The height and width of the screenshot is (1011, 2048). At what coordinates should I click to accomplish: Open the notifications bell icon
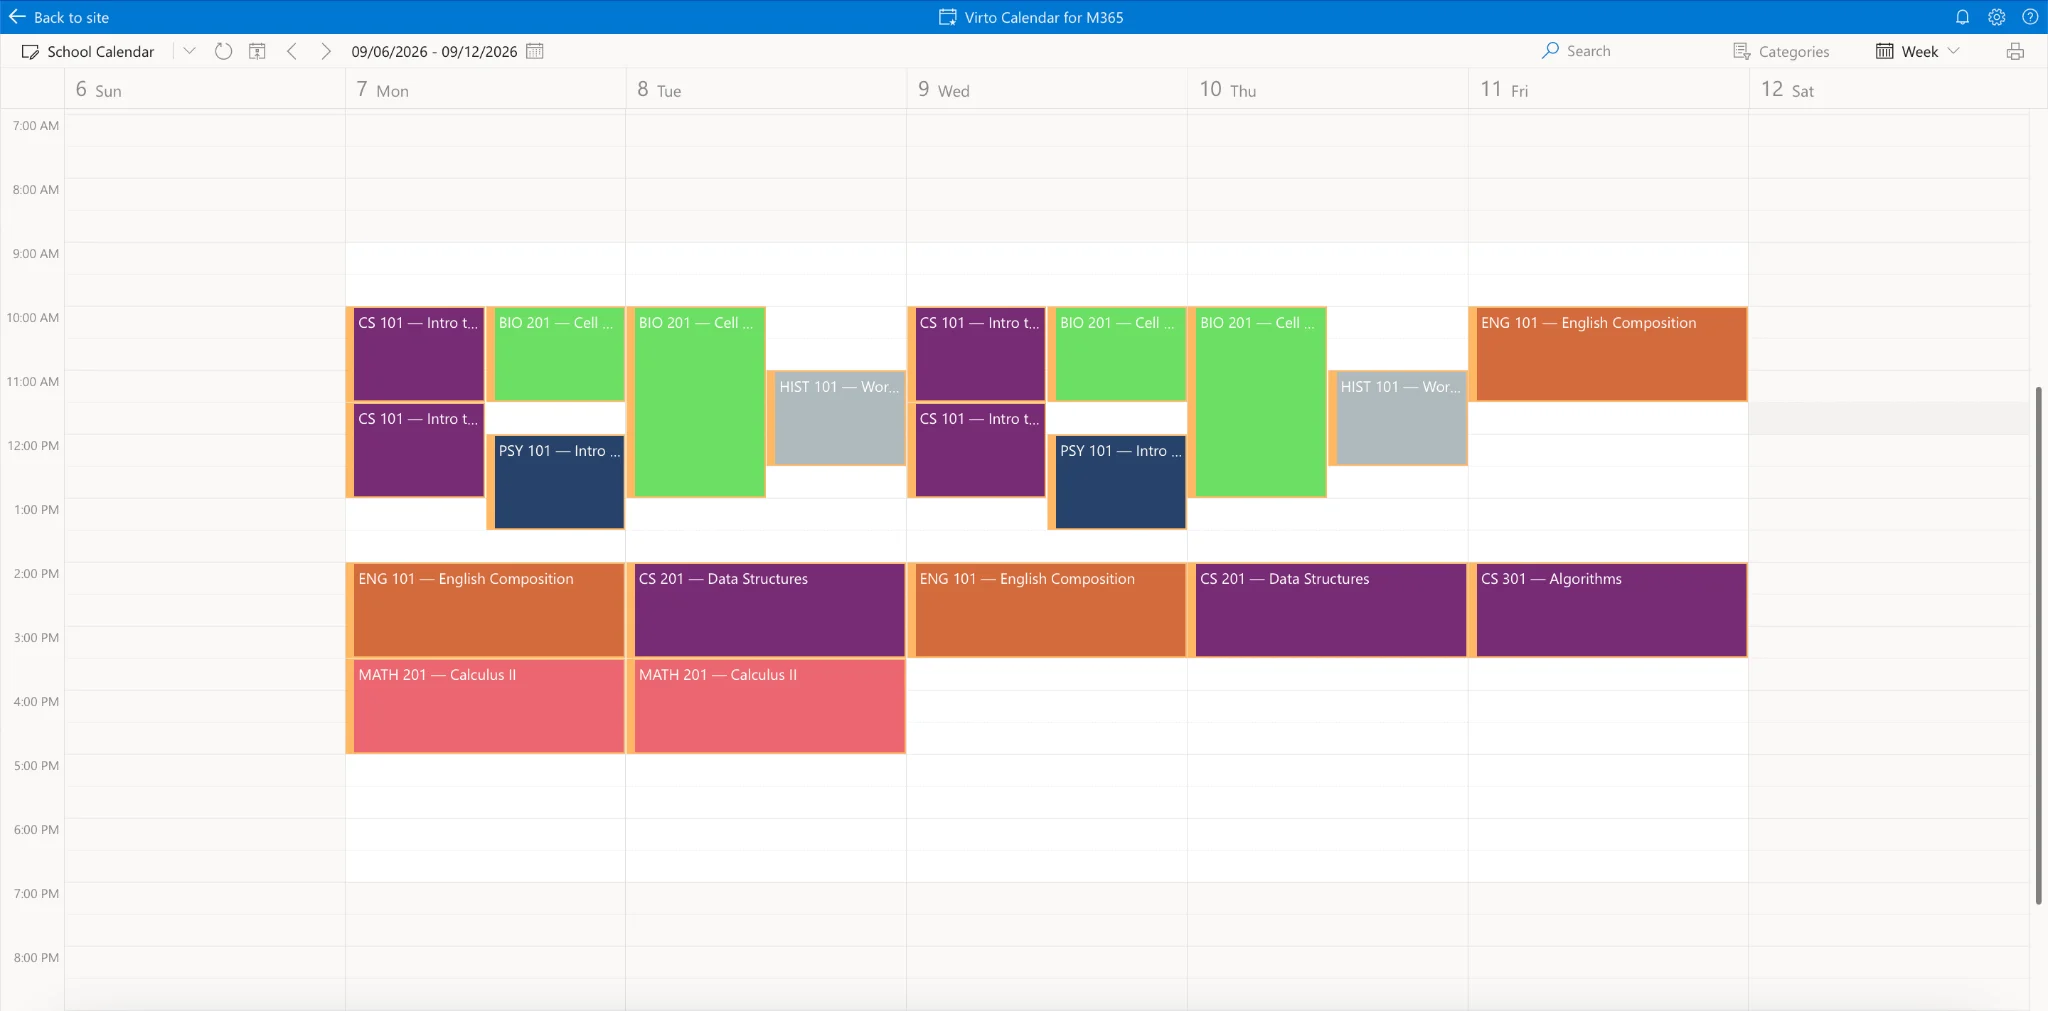[x=1962, y=17]
